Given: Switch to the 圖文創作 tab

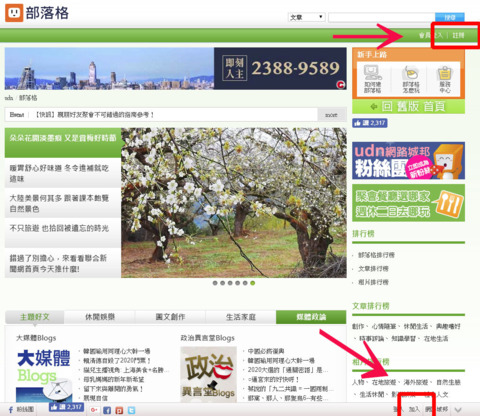Looking at the screenshot, I should (x=170, y=317).
